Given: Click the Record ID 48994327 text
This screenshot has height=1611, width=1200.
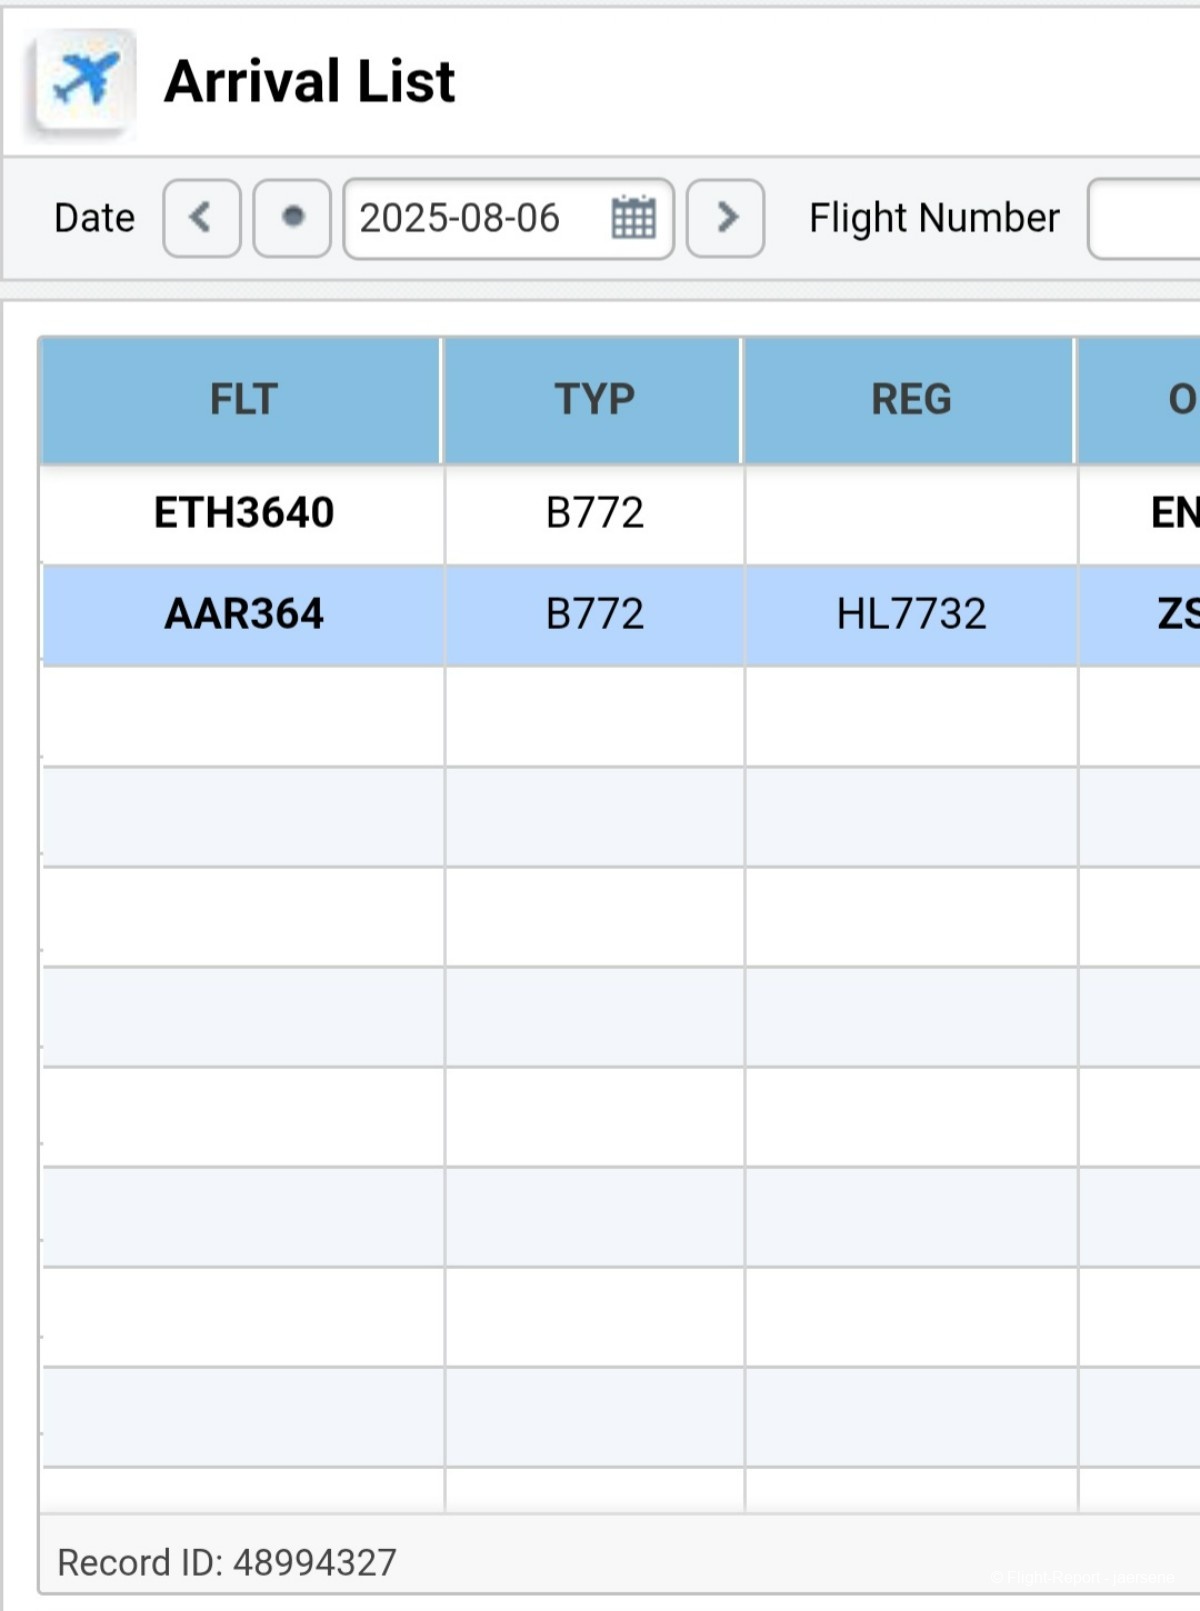Looking at the screenshot, I should click(227, 1562).
